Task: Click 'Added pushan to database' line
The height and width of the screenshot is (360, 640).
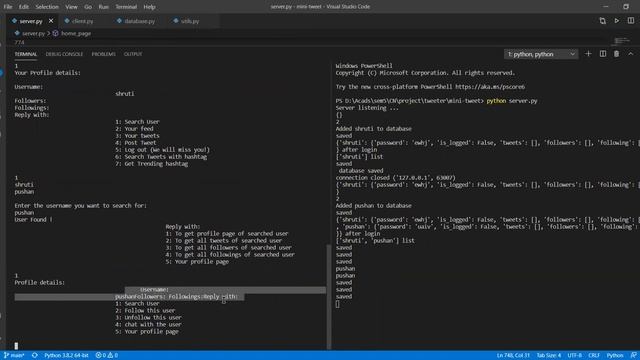Action: click(373, 205)
